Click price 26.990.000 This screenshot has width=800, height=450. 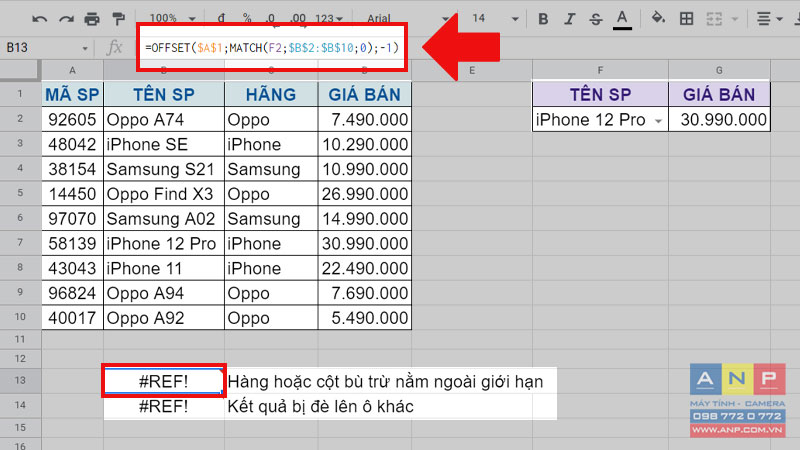pos(364,194)
